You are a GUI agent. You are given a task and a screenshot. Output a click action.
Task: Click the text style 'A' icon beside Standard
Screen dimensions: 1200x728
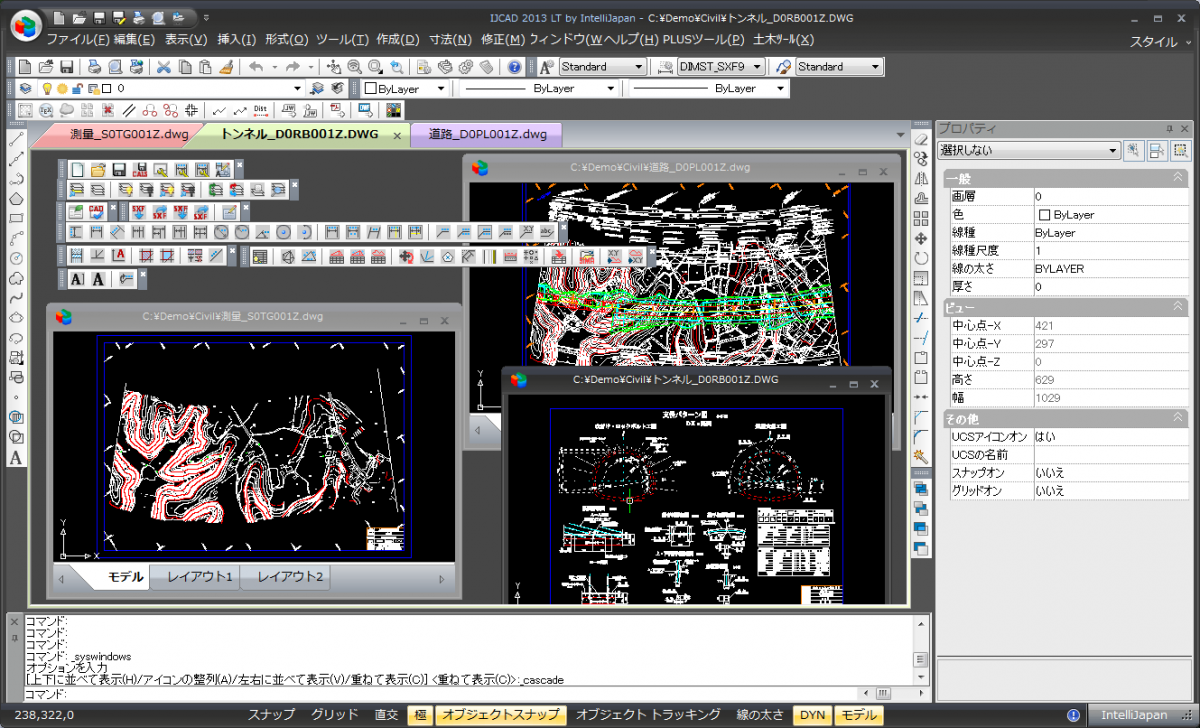click(x=547, y=67)
